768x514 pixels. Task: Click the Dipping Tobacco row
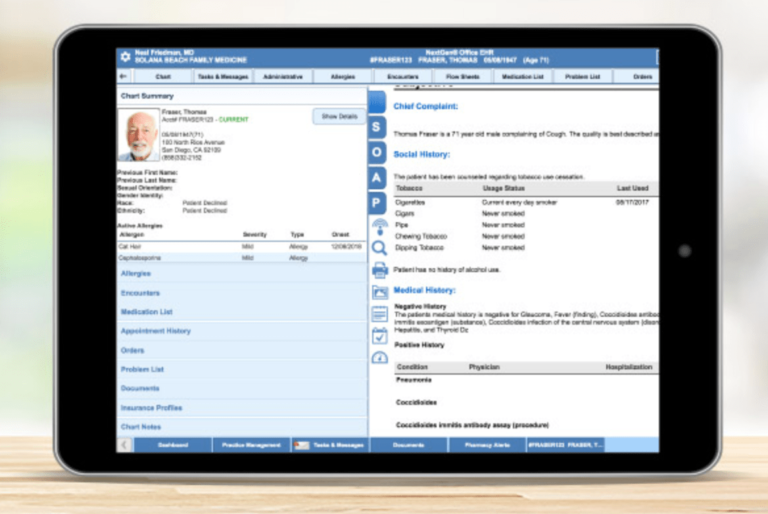point(526,247)
